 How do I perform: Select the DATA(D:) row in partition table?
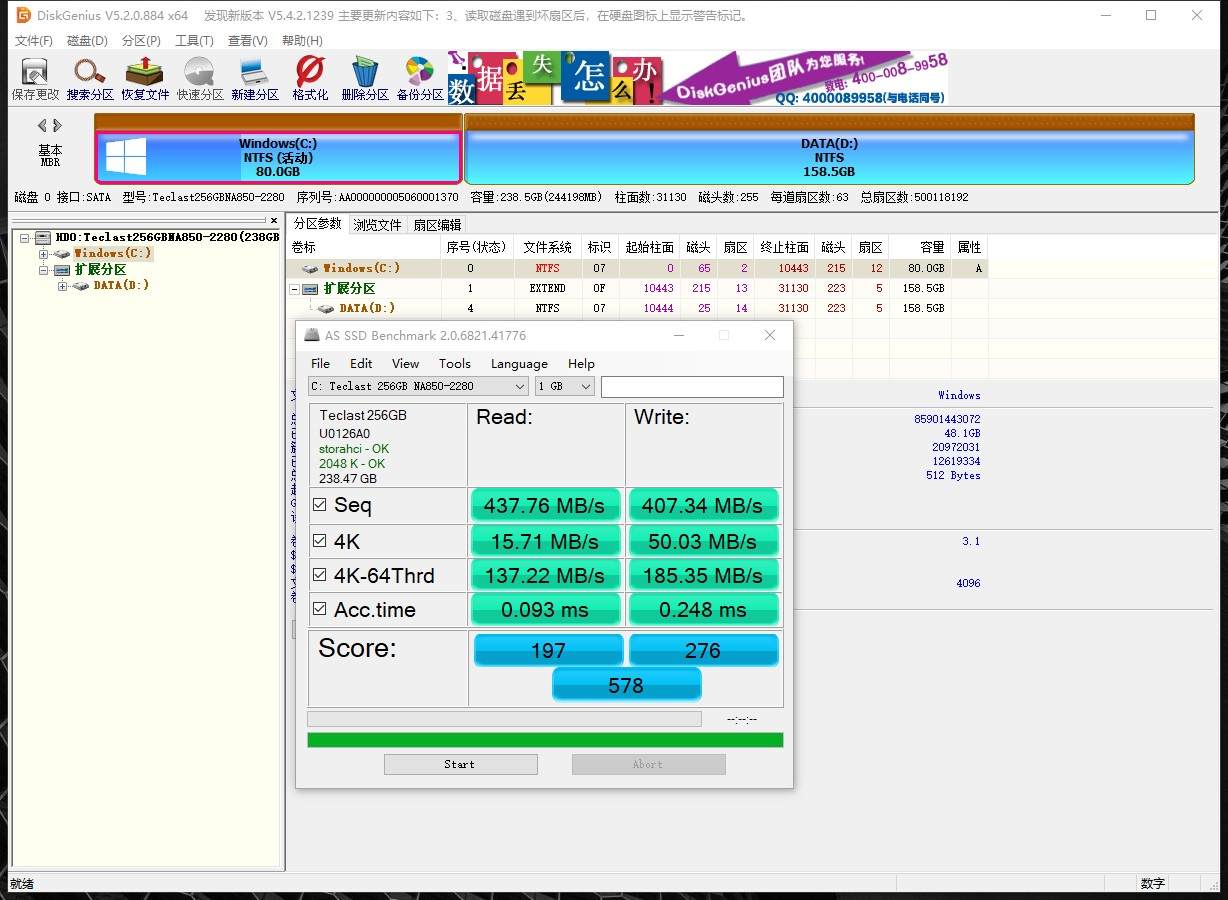[638, 308]
